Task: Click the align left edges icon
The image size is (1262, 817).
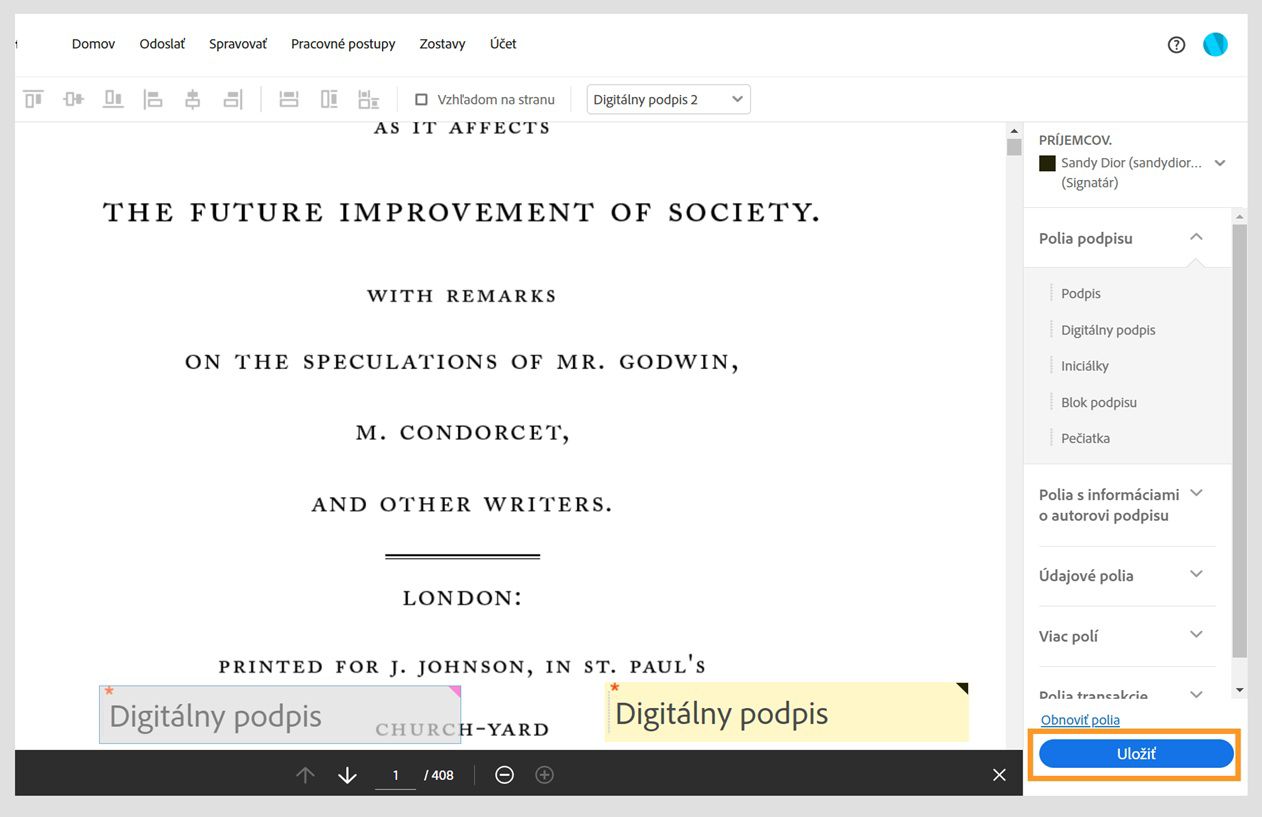Action: pos(153,99)
